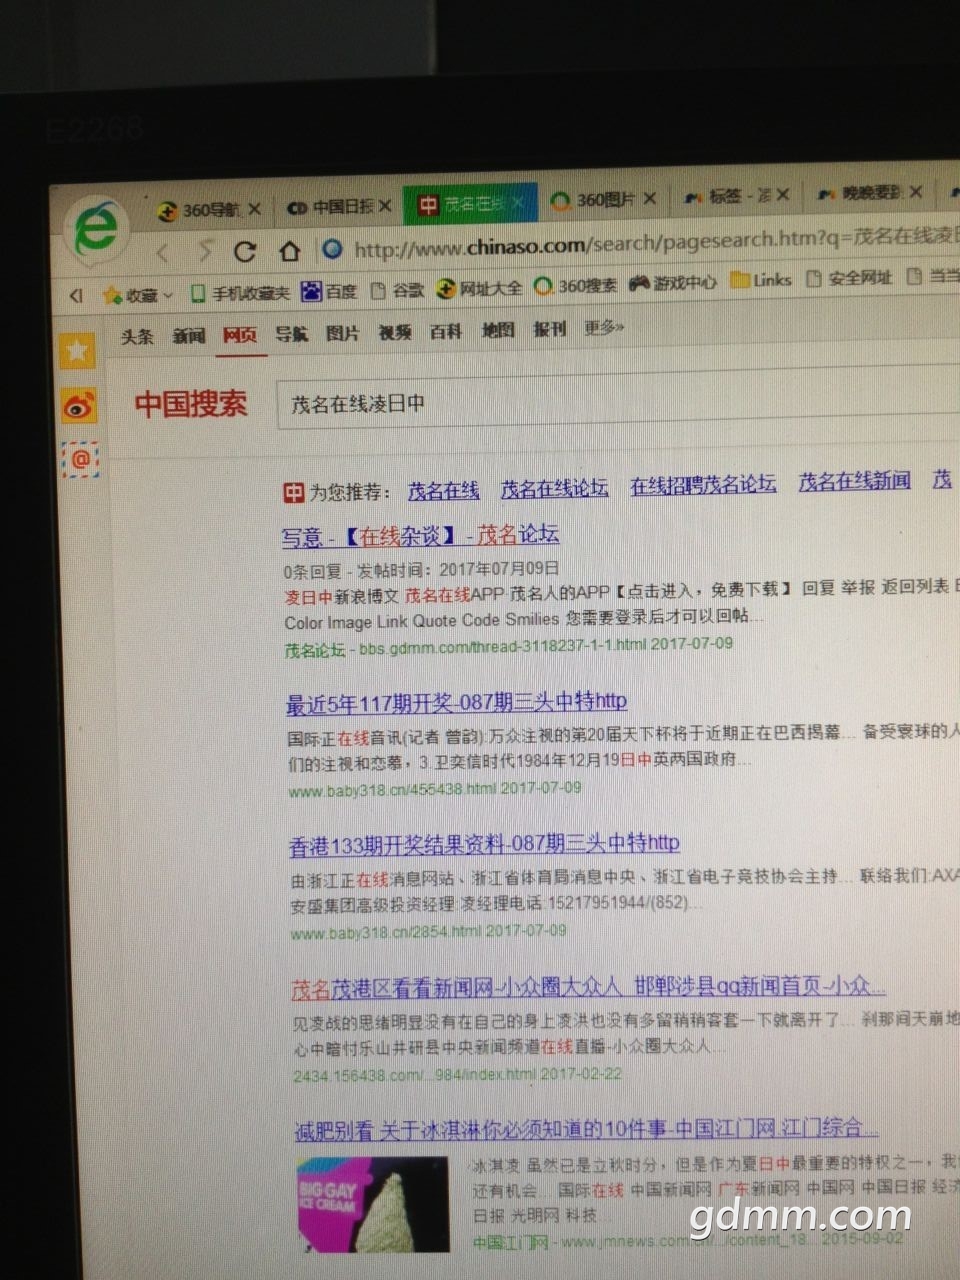The width and height of the screenshot is (960, 1280).
Task: Click the URL text www.baby318.cn/2854.html
Action: 385,932
